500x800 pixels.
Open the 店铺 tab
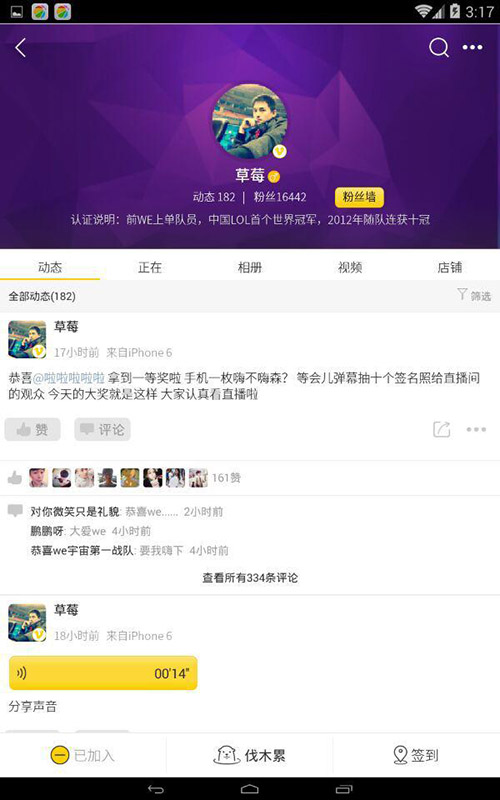(449, 267)
